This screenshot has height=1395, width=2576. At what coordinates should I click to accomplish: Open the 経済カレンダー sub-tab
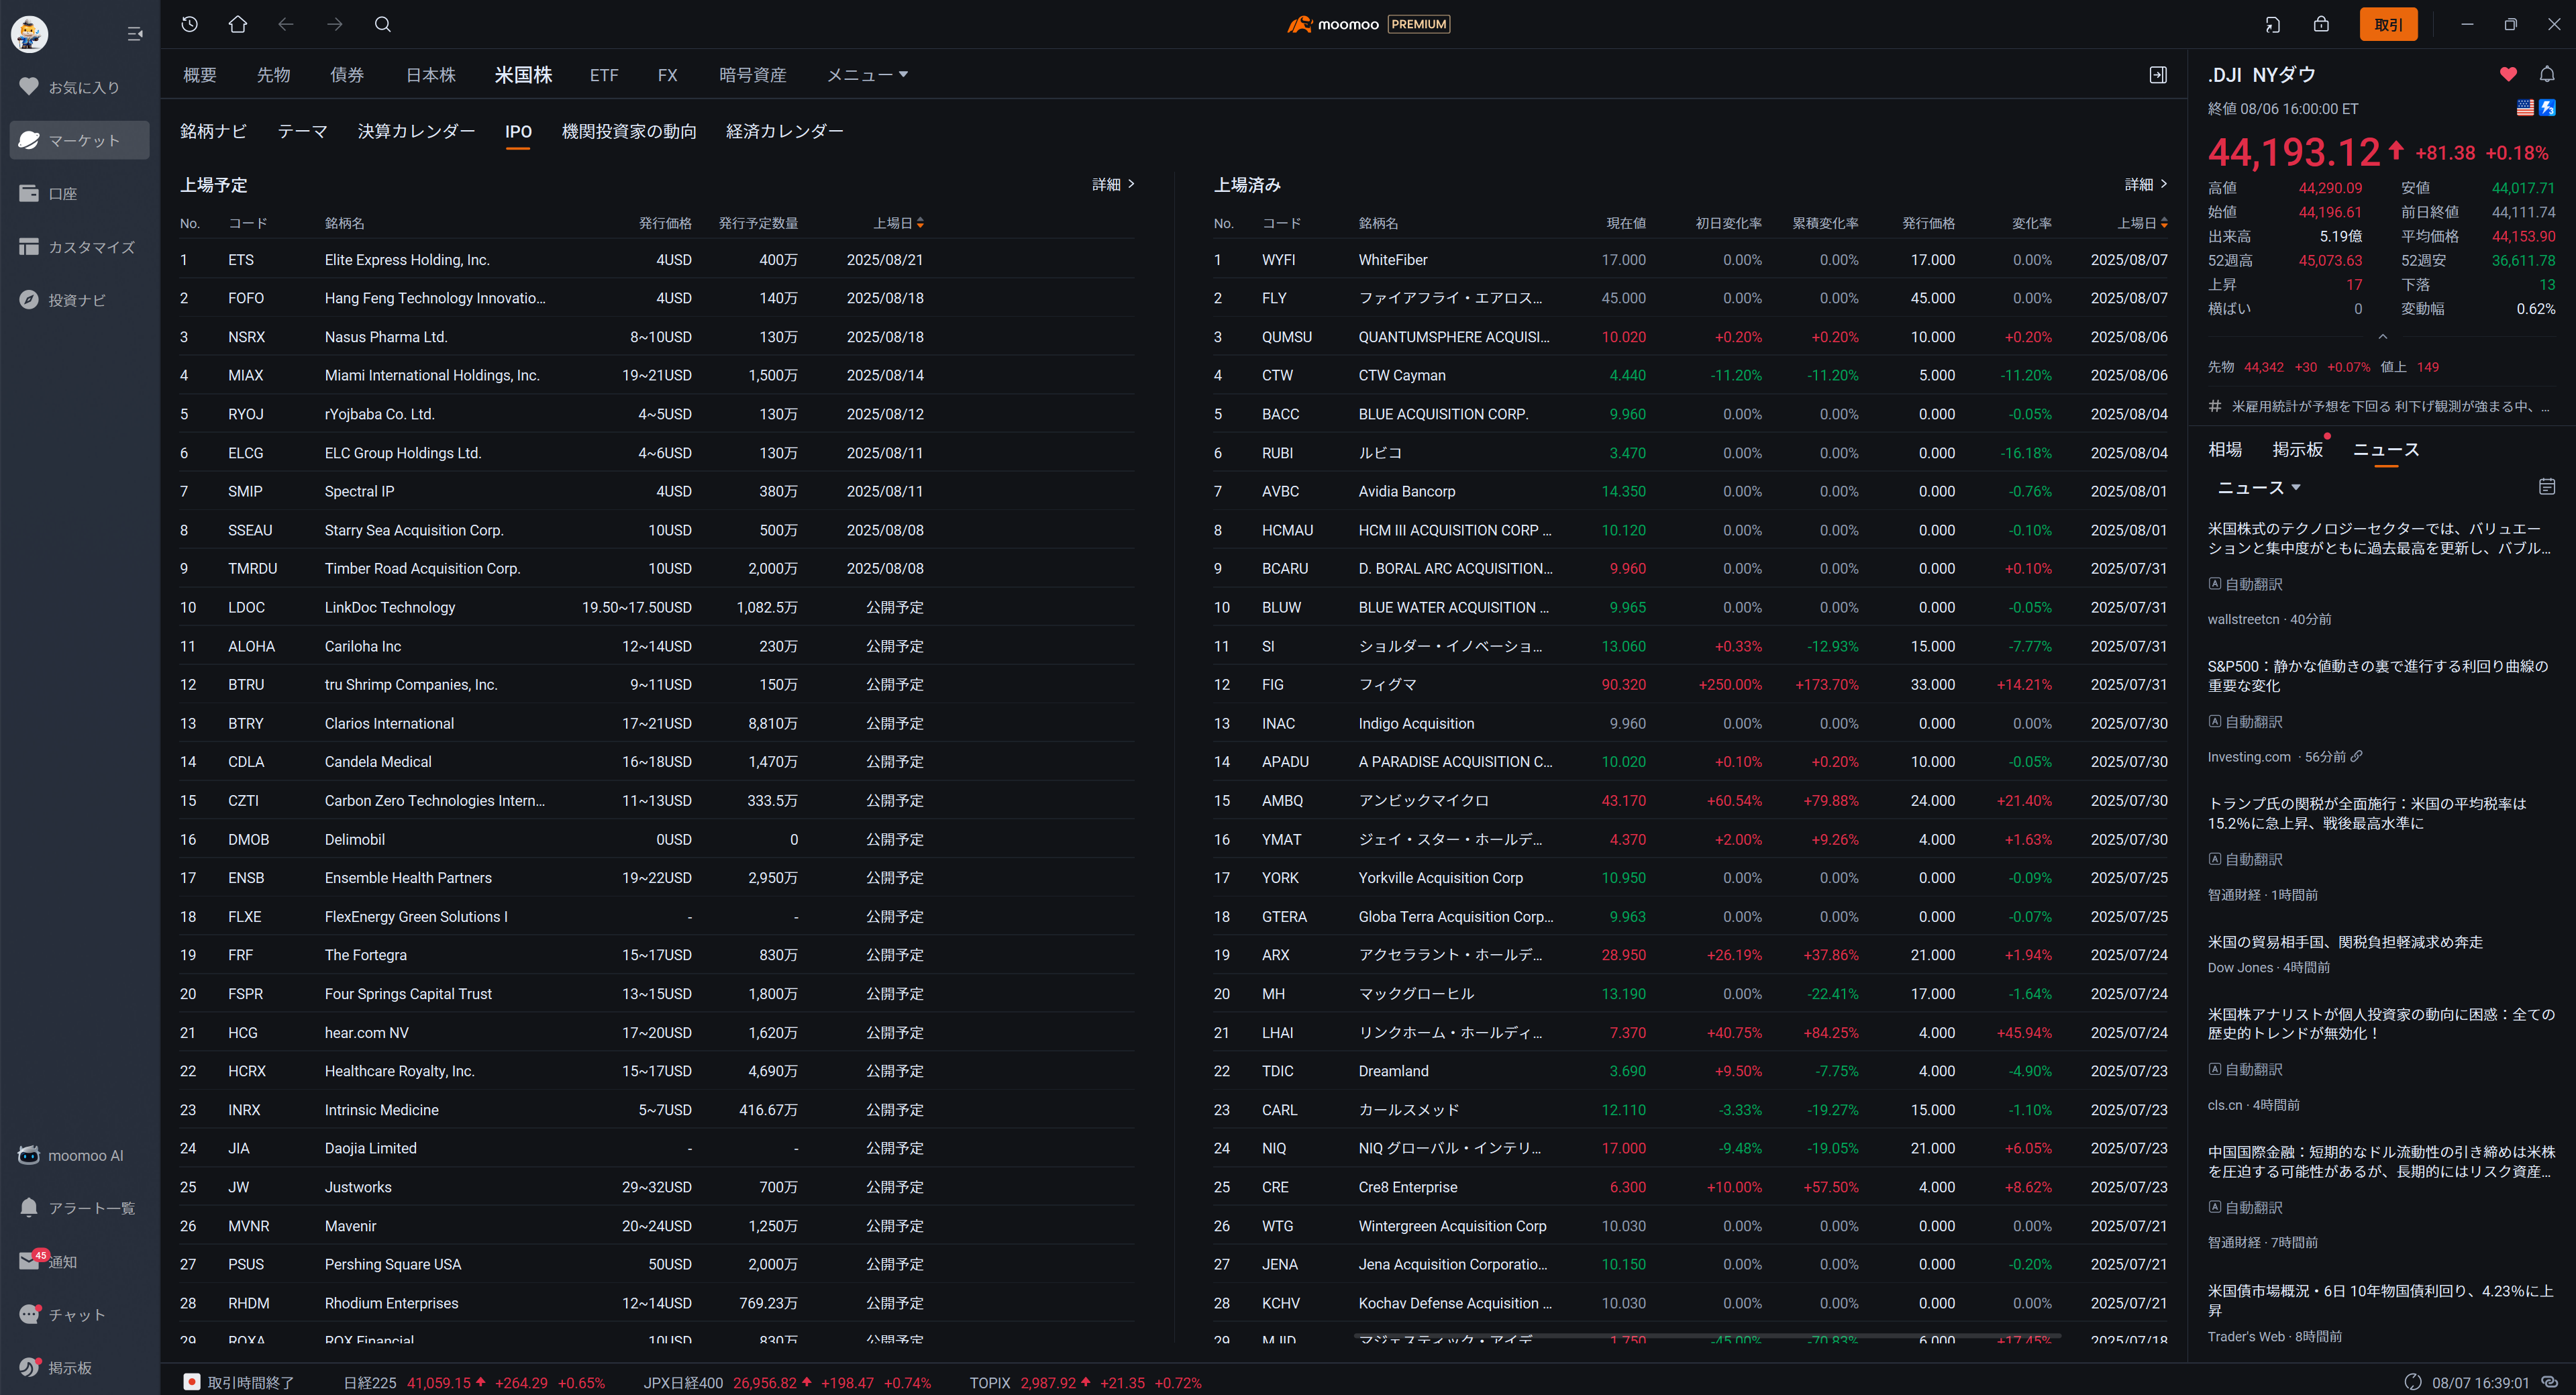click(785, 131)
